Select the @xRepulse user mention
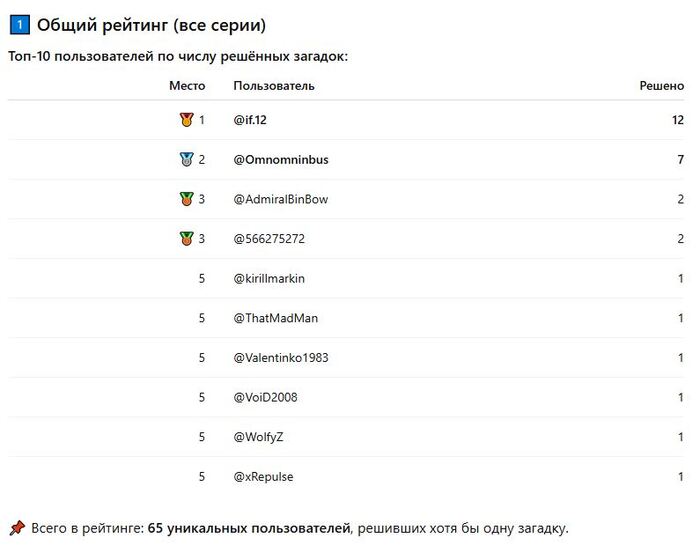 pyautogui.click(x=263, y=476)
